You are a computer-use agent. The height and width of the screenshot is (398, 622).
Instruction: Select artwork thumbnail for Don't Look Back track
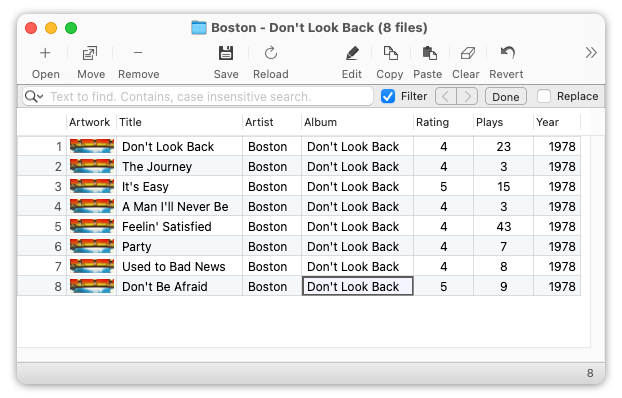coord(92,146)
